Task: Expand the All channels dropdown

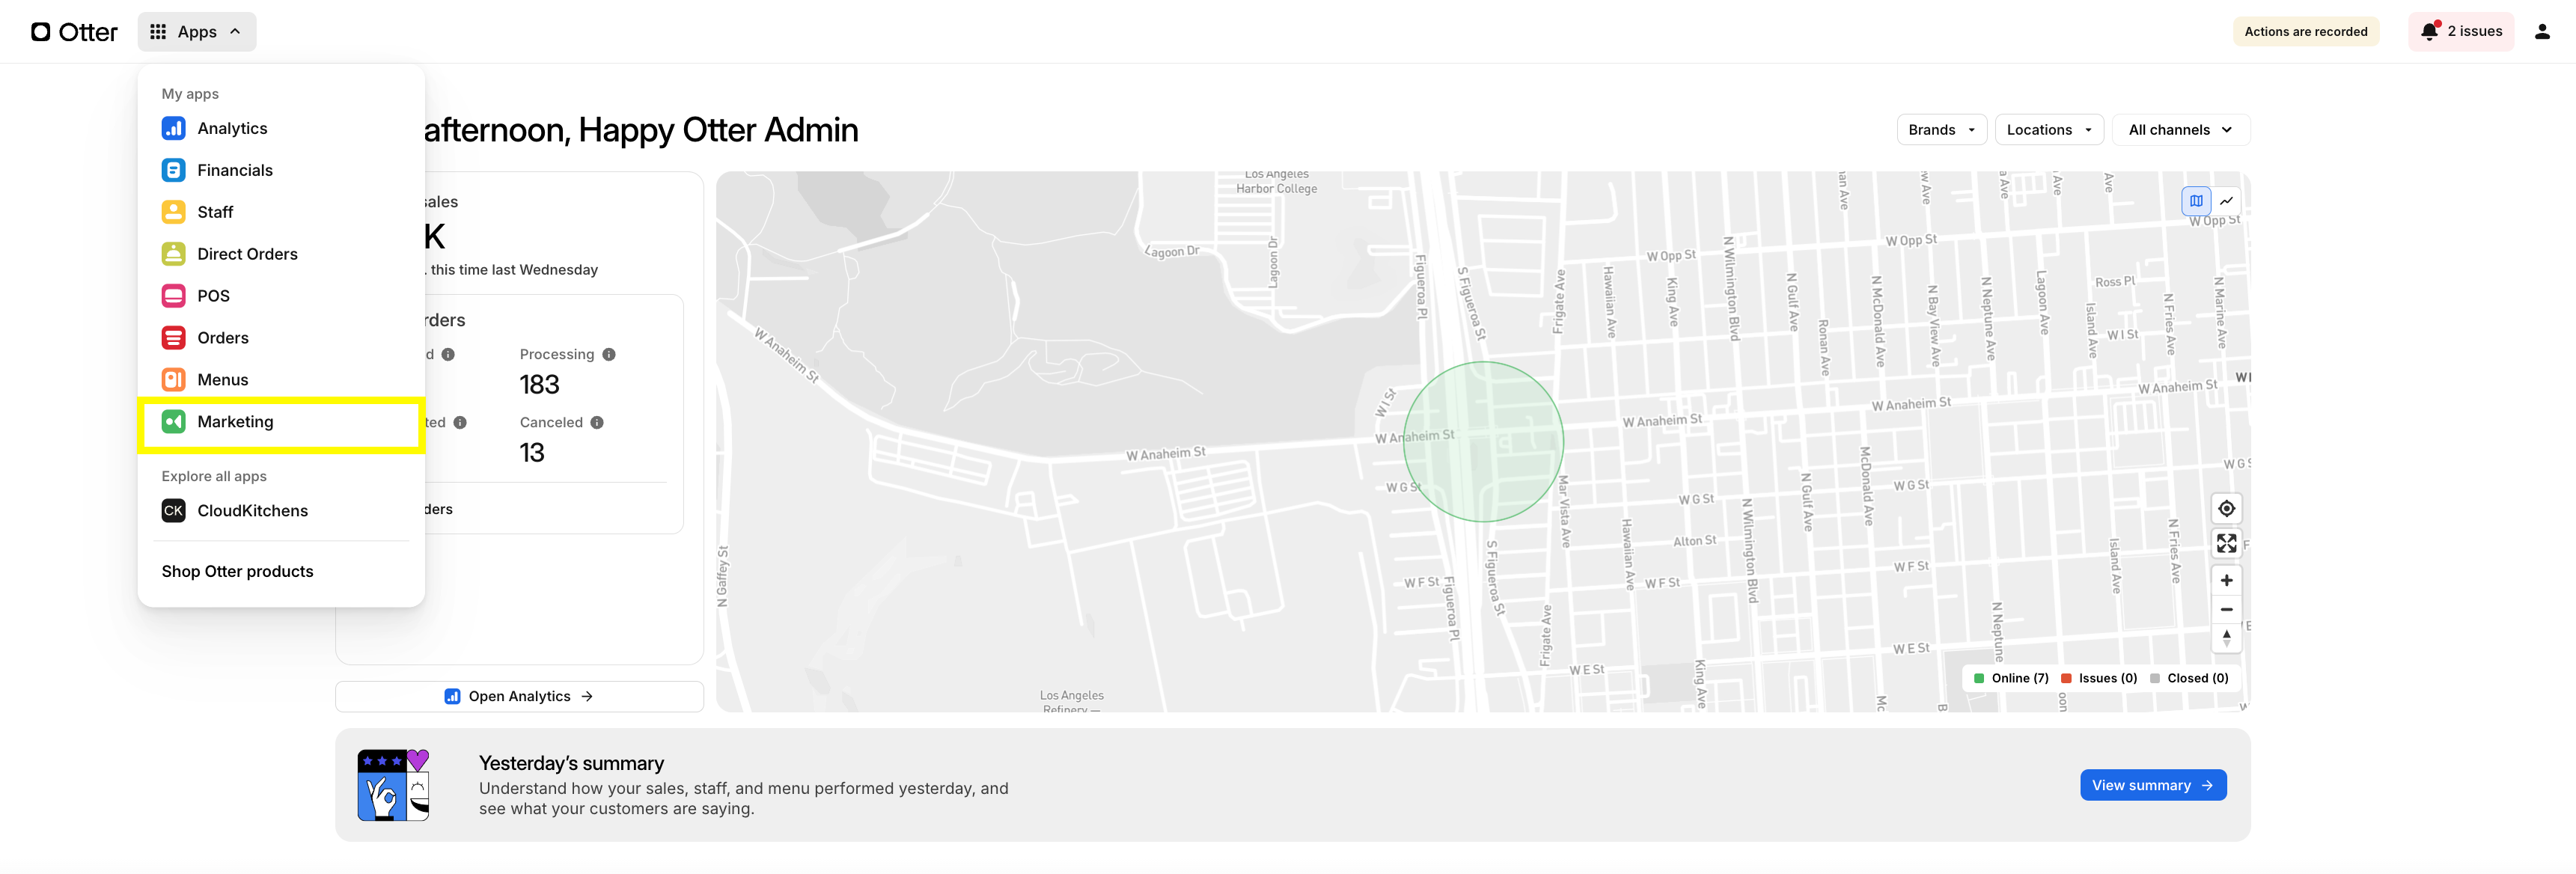Action: pyautogui.click(x=2180, y=130)
